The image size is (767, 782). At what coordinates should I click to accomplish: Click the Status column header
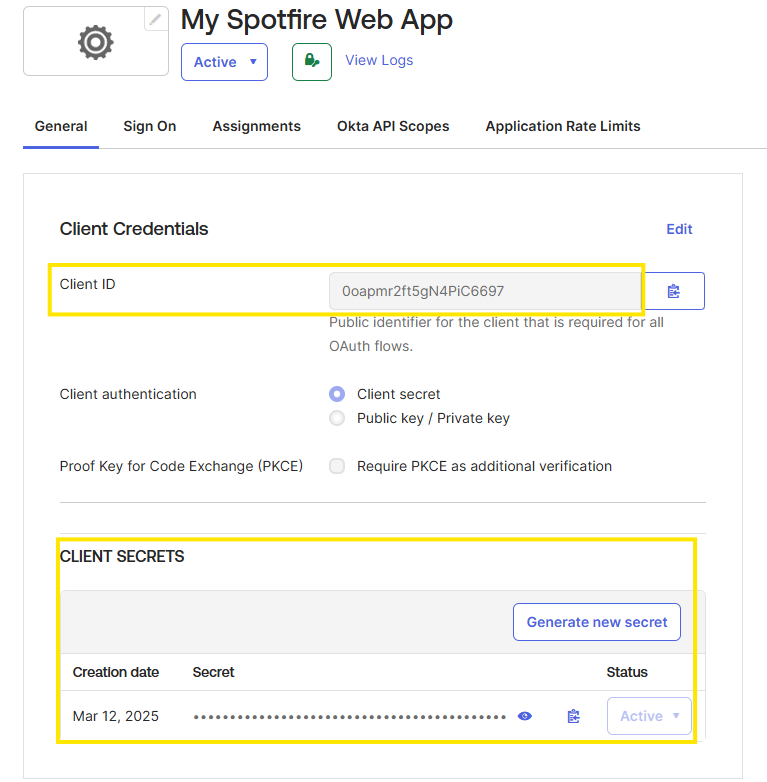627,672
